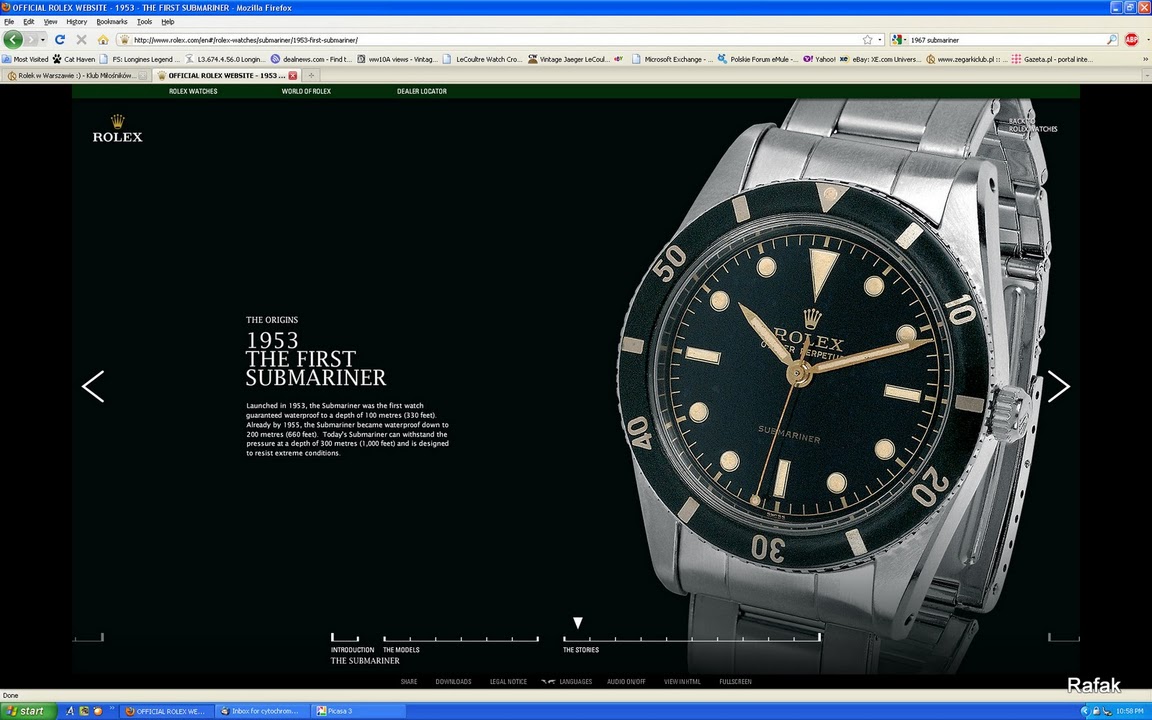The image size is (1152, 720).
Task: Click the white triangle timeline position marker
Action: (x=577, y=623)
